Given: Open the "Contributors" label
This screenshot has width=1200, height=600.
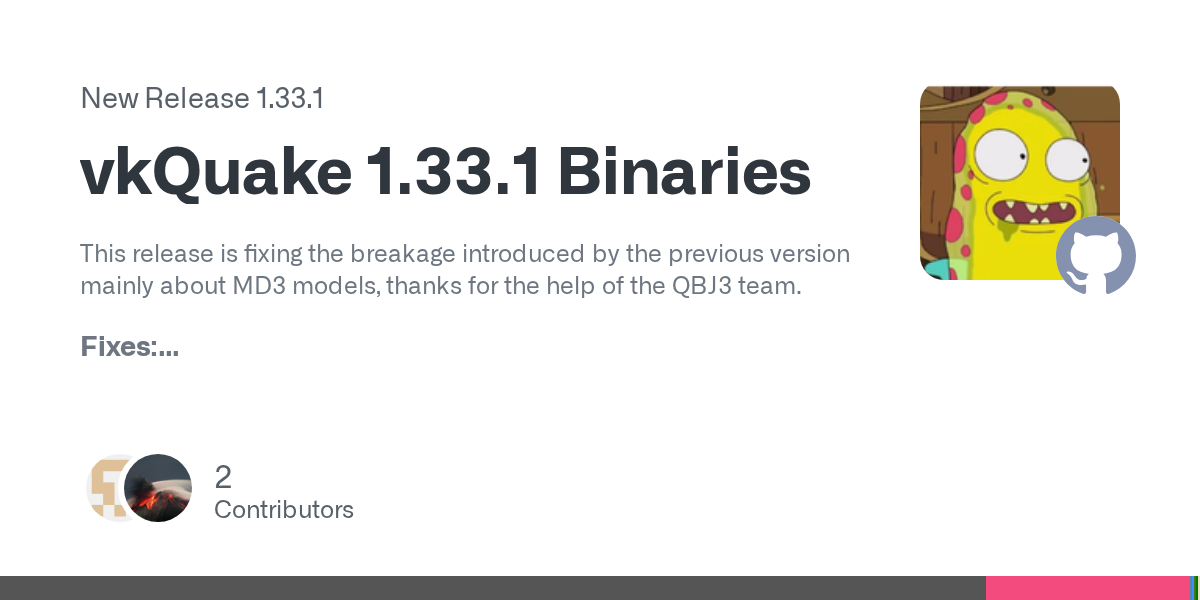Looking at the screenshot, I should click(x=284, y=509).
